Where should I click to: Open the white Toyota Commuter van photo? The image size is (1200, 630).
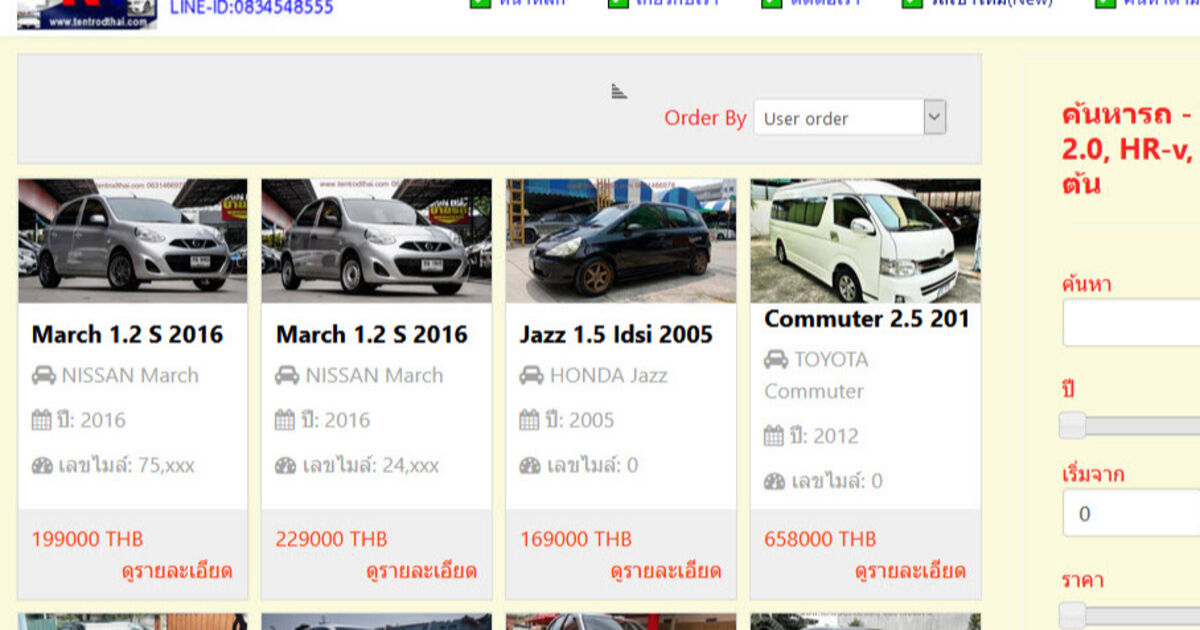tap(866, 241)
